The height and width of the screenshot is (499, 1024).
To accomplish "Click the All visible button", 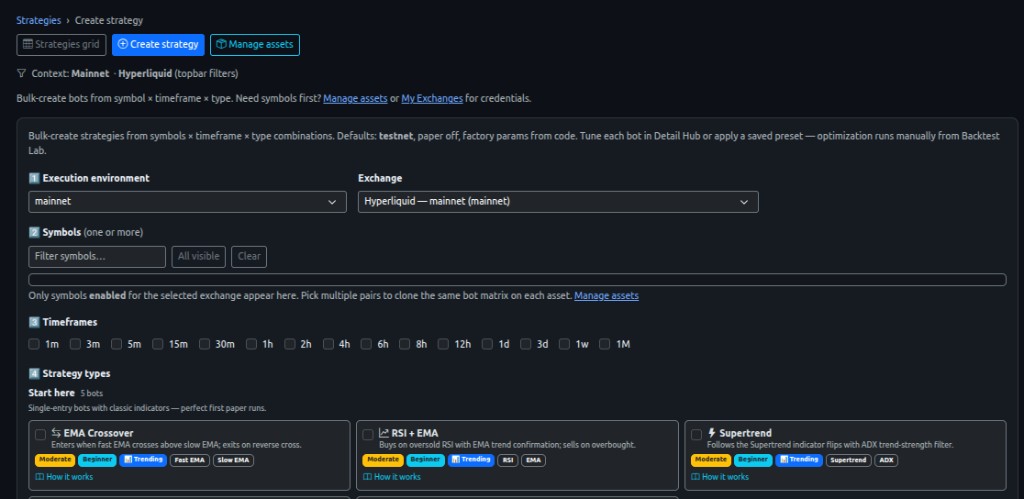I will pos(199,257).
